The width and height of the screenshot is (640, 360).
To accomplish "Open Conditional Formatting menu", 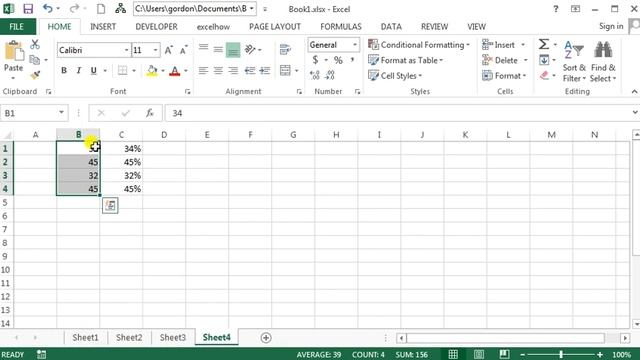I will click(419, 44).
